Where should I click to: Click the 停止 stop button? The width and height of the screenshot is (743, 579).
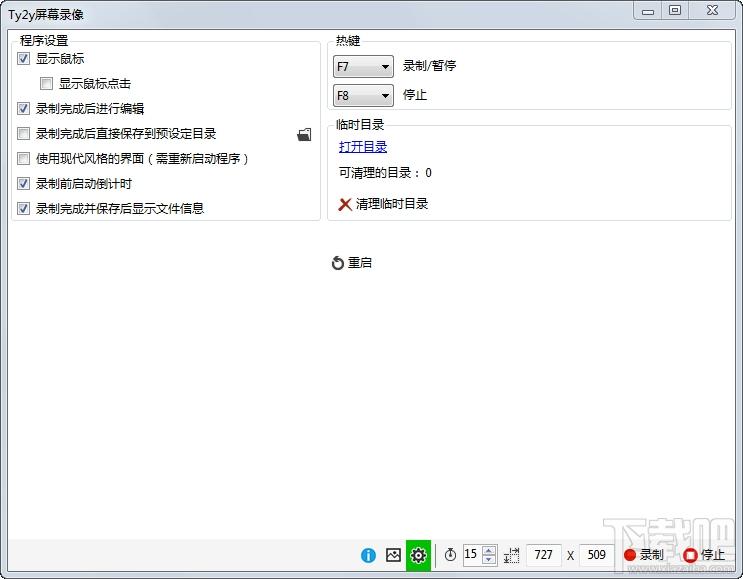(704, 555)
